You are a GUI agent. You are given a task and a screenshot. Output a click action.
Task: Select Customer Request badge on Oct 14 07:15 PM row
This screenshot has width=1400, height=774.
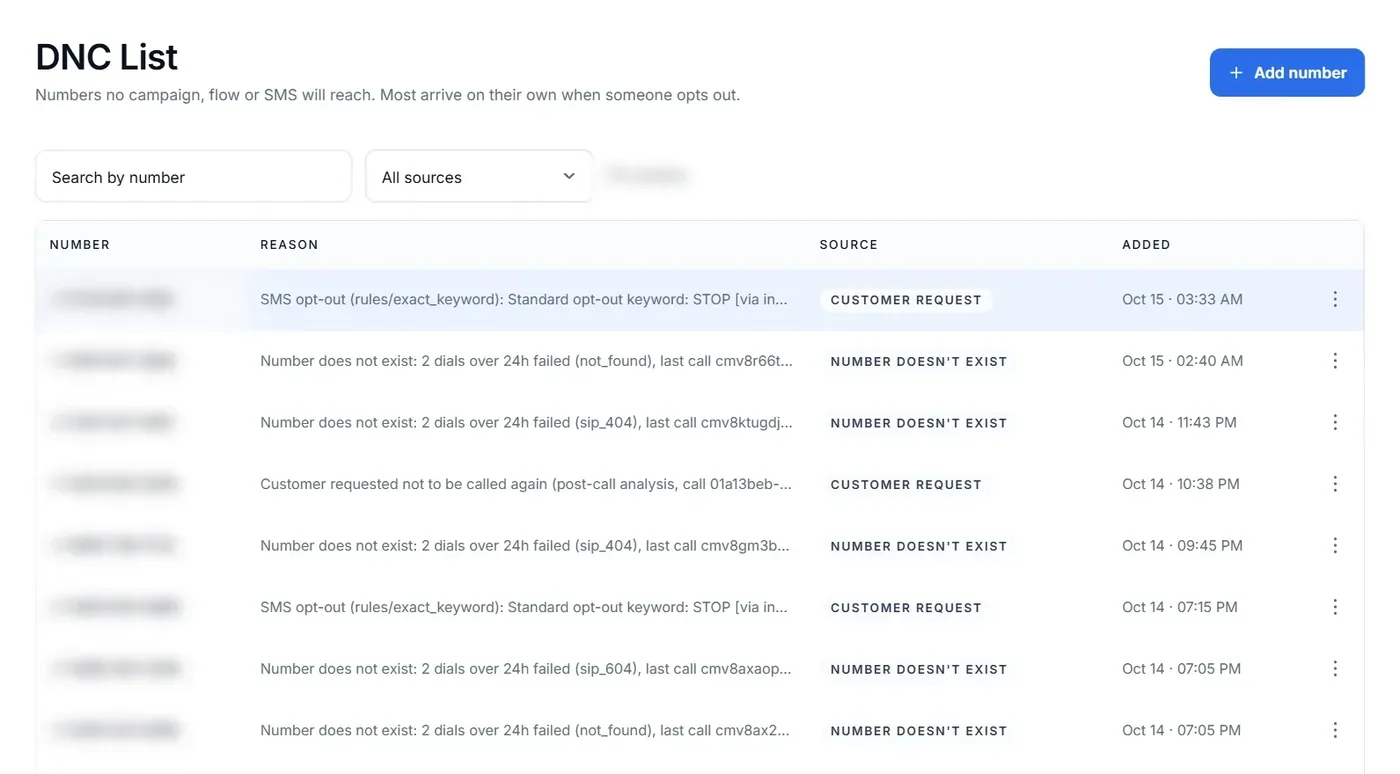[906, 608]
